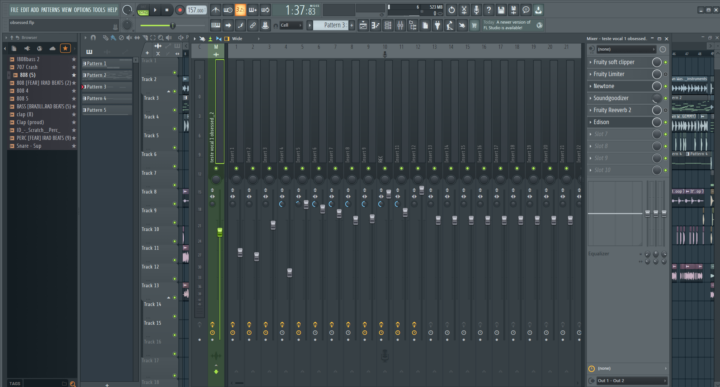The height and width of the screenshot is (387, 720).
Task: Toggle Newtone effect enable light
Action: click(x=665, y=86)
